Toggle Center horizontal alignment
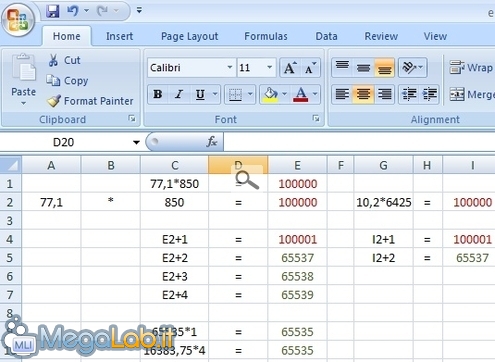This screenshot has height=362, width=495. [x=363, y=94]
